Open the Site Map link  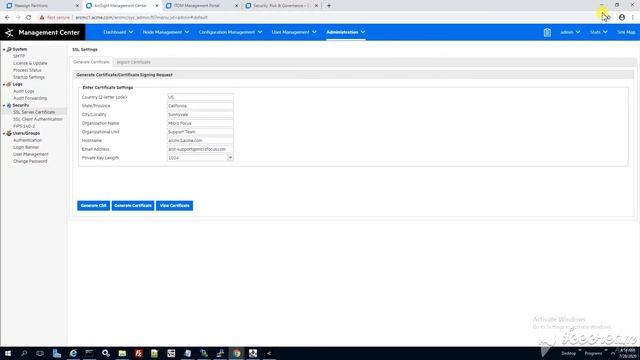pyautogui.click(x=626, y=32)
